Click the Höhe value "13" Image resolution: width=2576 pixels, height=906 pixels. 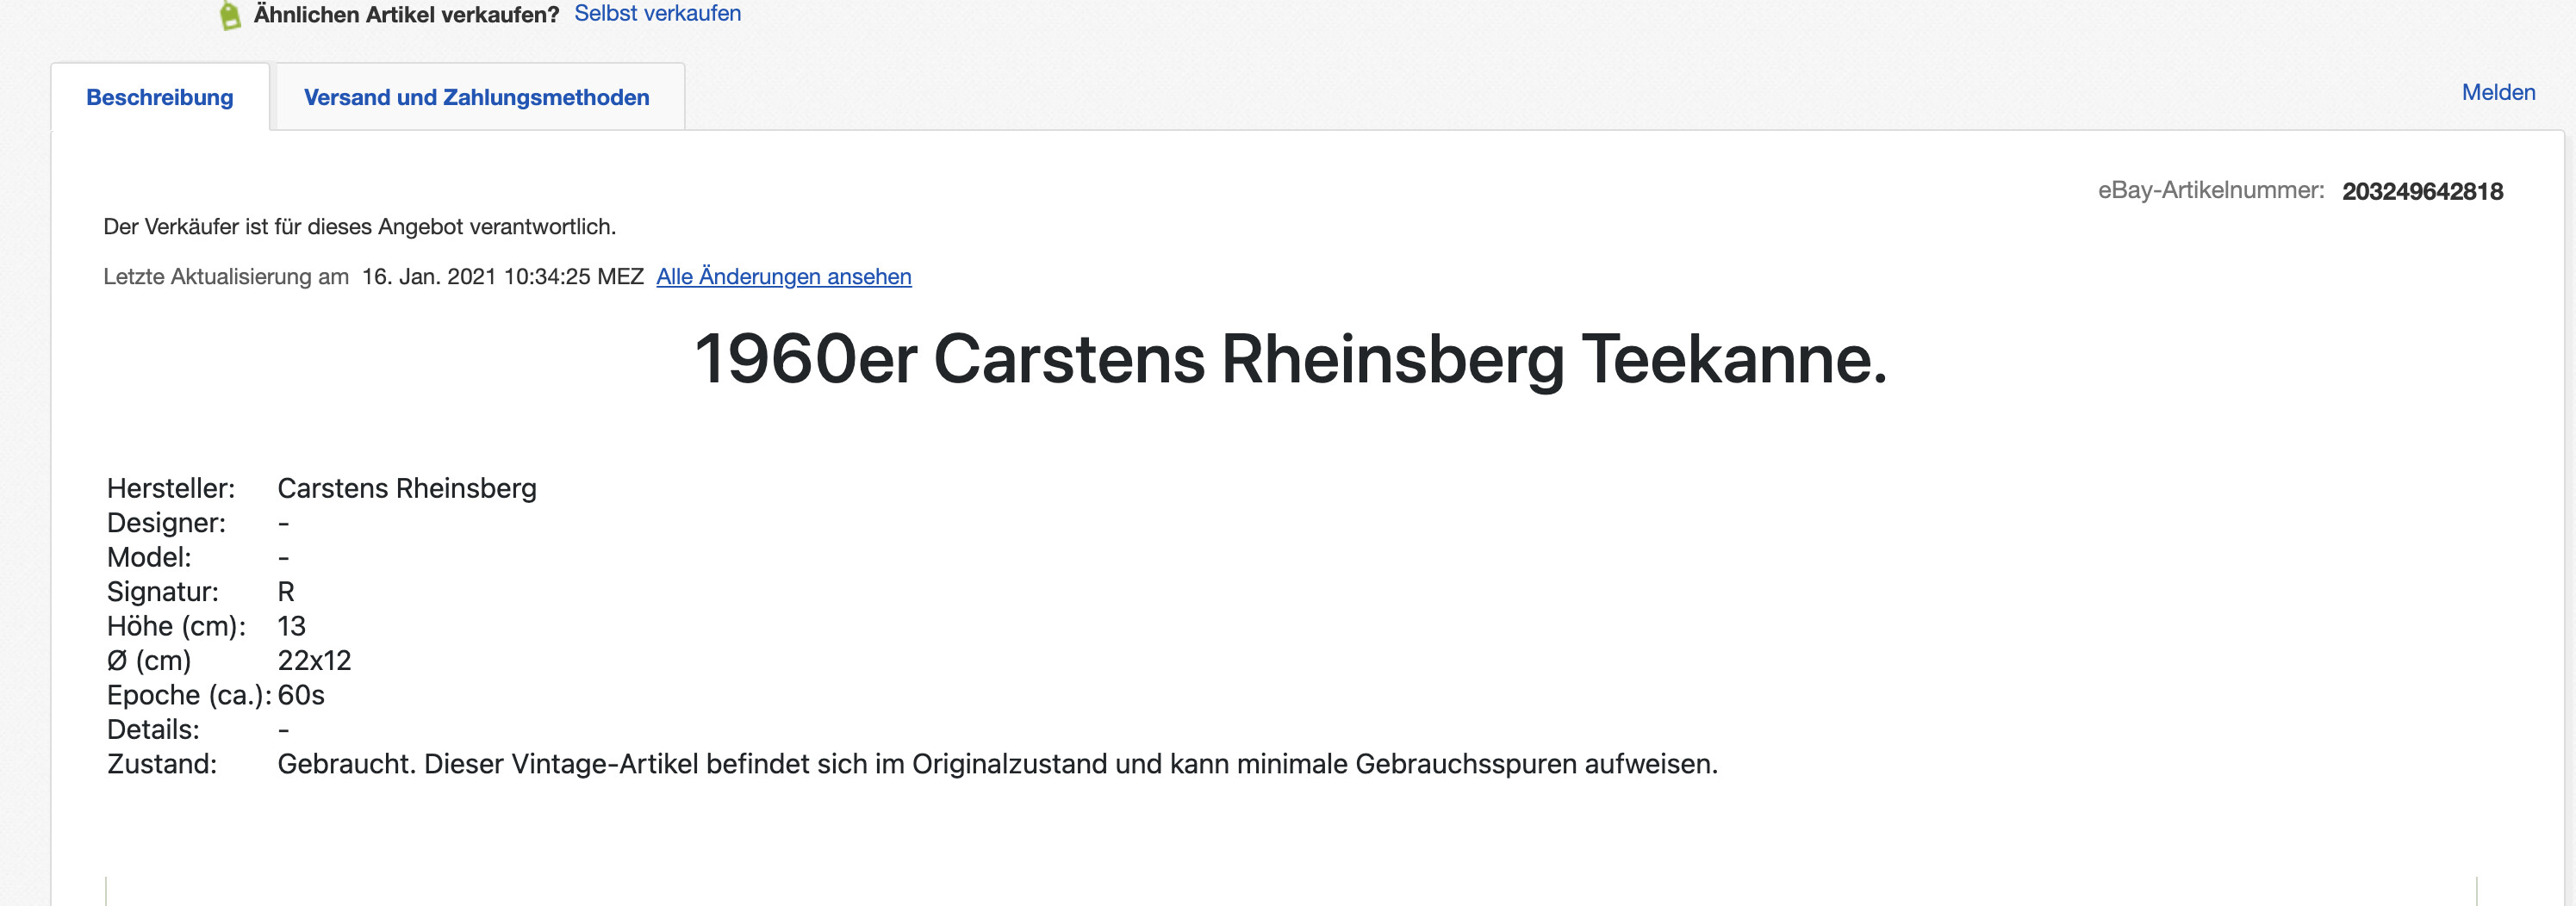click(x=291, y=626)
